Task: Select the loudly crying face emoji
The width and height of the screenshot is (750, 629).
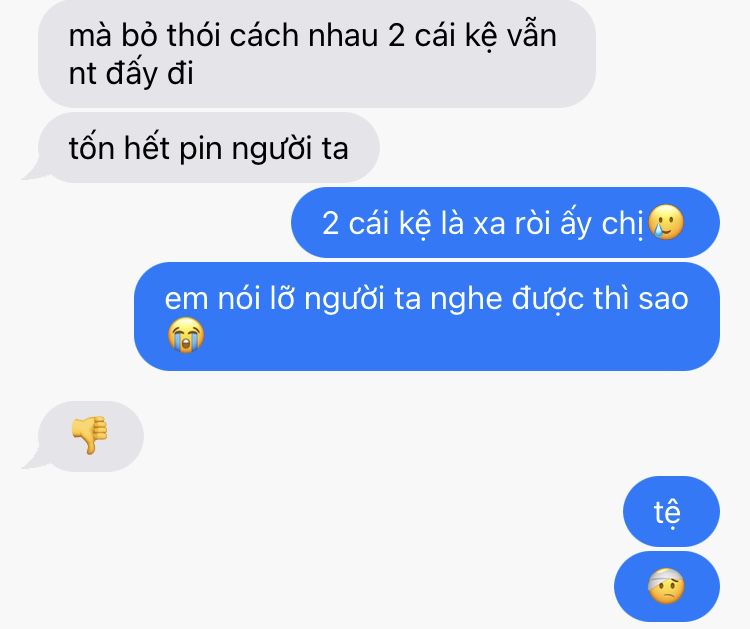Action: [x=186, y=335]
